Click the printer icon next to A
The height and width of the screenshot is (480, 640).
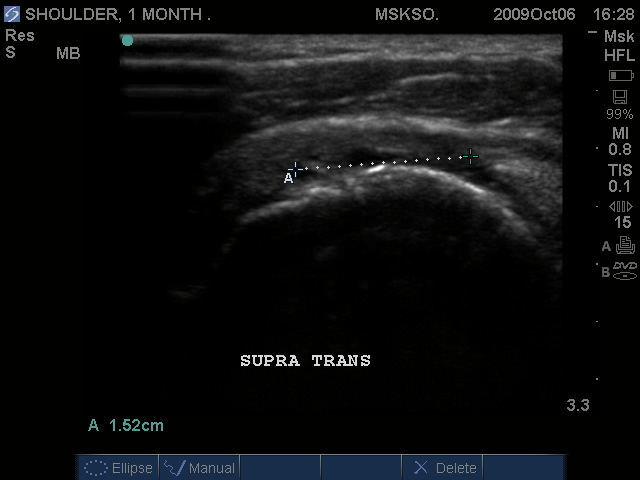point(625,246)
